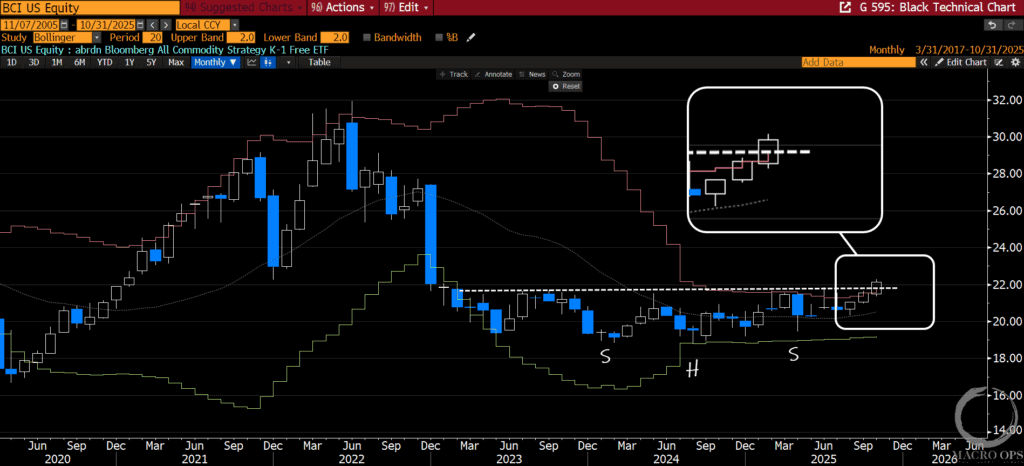Switch to Table view
The image size is (1024, 466).
coord(319,62)
